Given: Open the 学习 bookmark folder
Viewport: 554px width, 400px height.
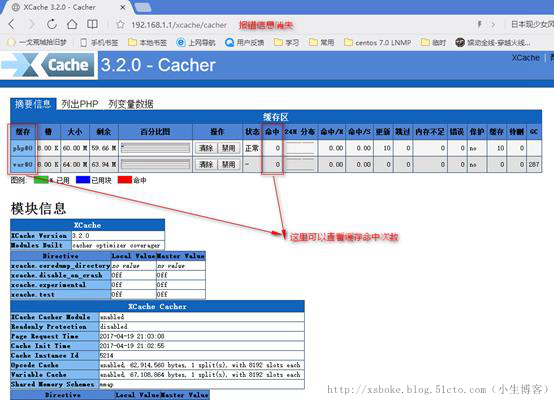Looking at the screenshot, I should pyautogui.click(x=287, y=42).
